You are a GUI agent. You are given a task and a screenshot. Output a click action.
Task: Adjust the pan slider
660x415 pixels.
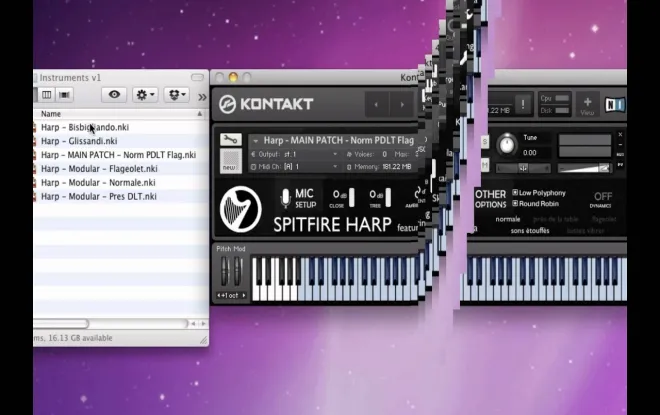(523, 168)
